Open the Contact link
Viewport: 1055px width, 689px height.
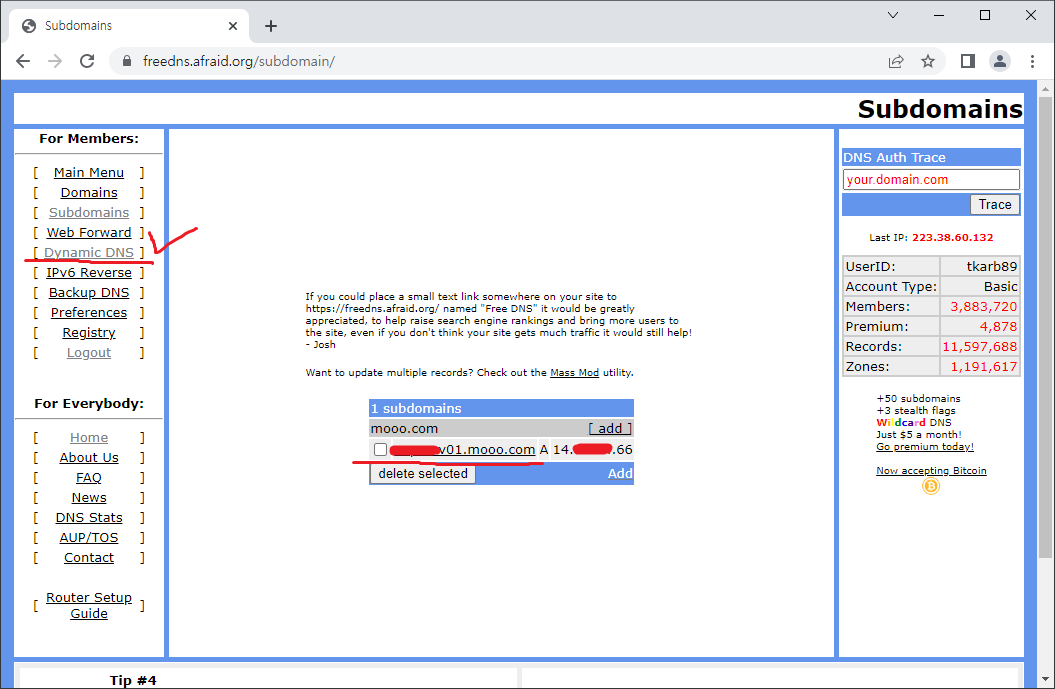pyautogui.click(x=89, y=558)
